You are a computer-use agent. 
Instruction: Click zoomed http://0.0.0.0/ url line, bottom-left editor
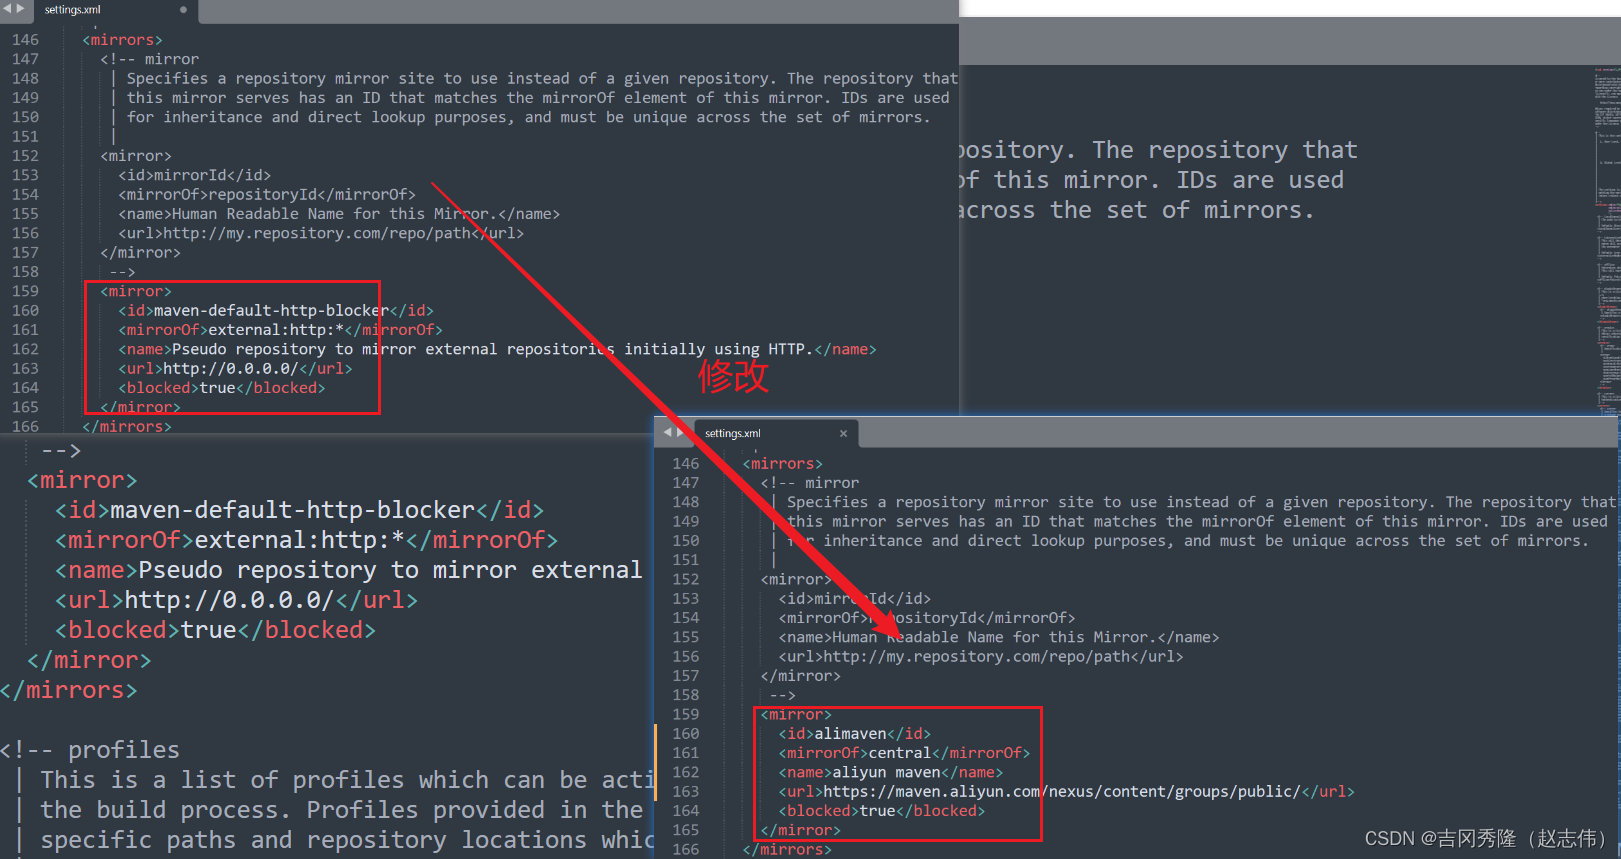pos(236,600)
